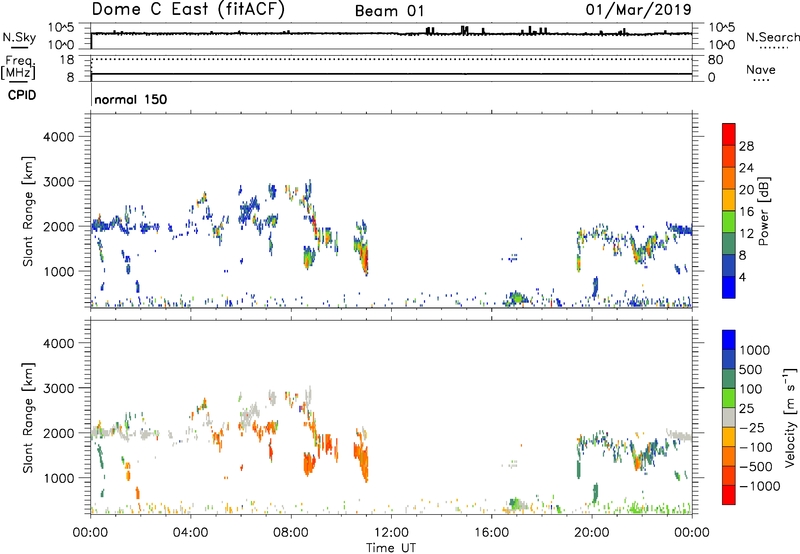Click the 'normal 150' CPID text
This screenshot has width=800, height=554.
(x=131, y=99)
